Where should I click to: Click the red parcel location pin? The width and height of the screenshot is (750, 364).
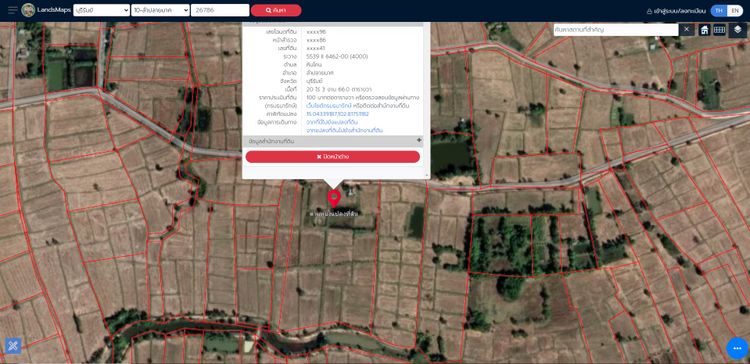(333, 199)
